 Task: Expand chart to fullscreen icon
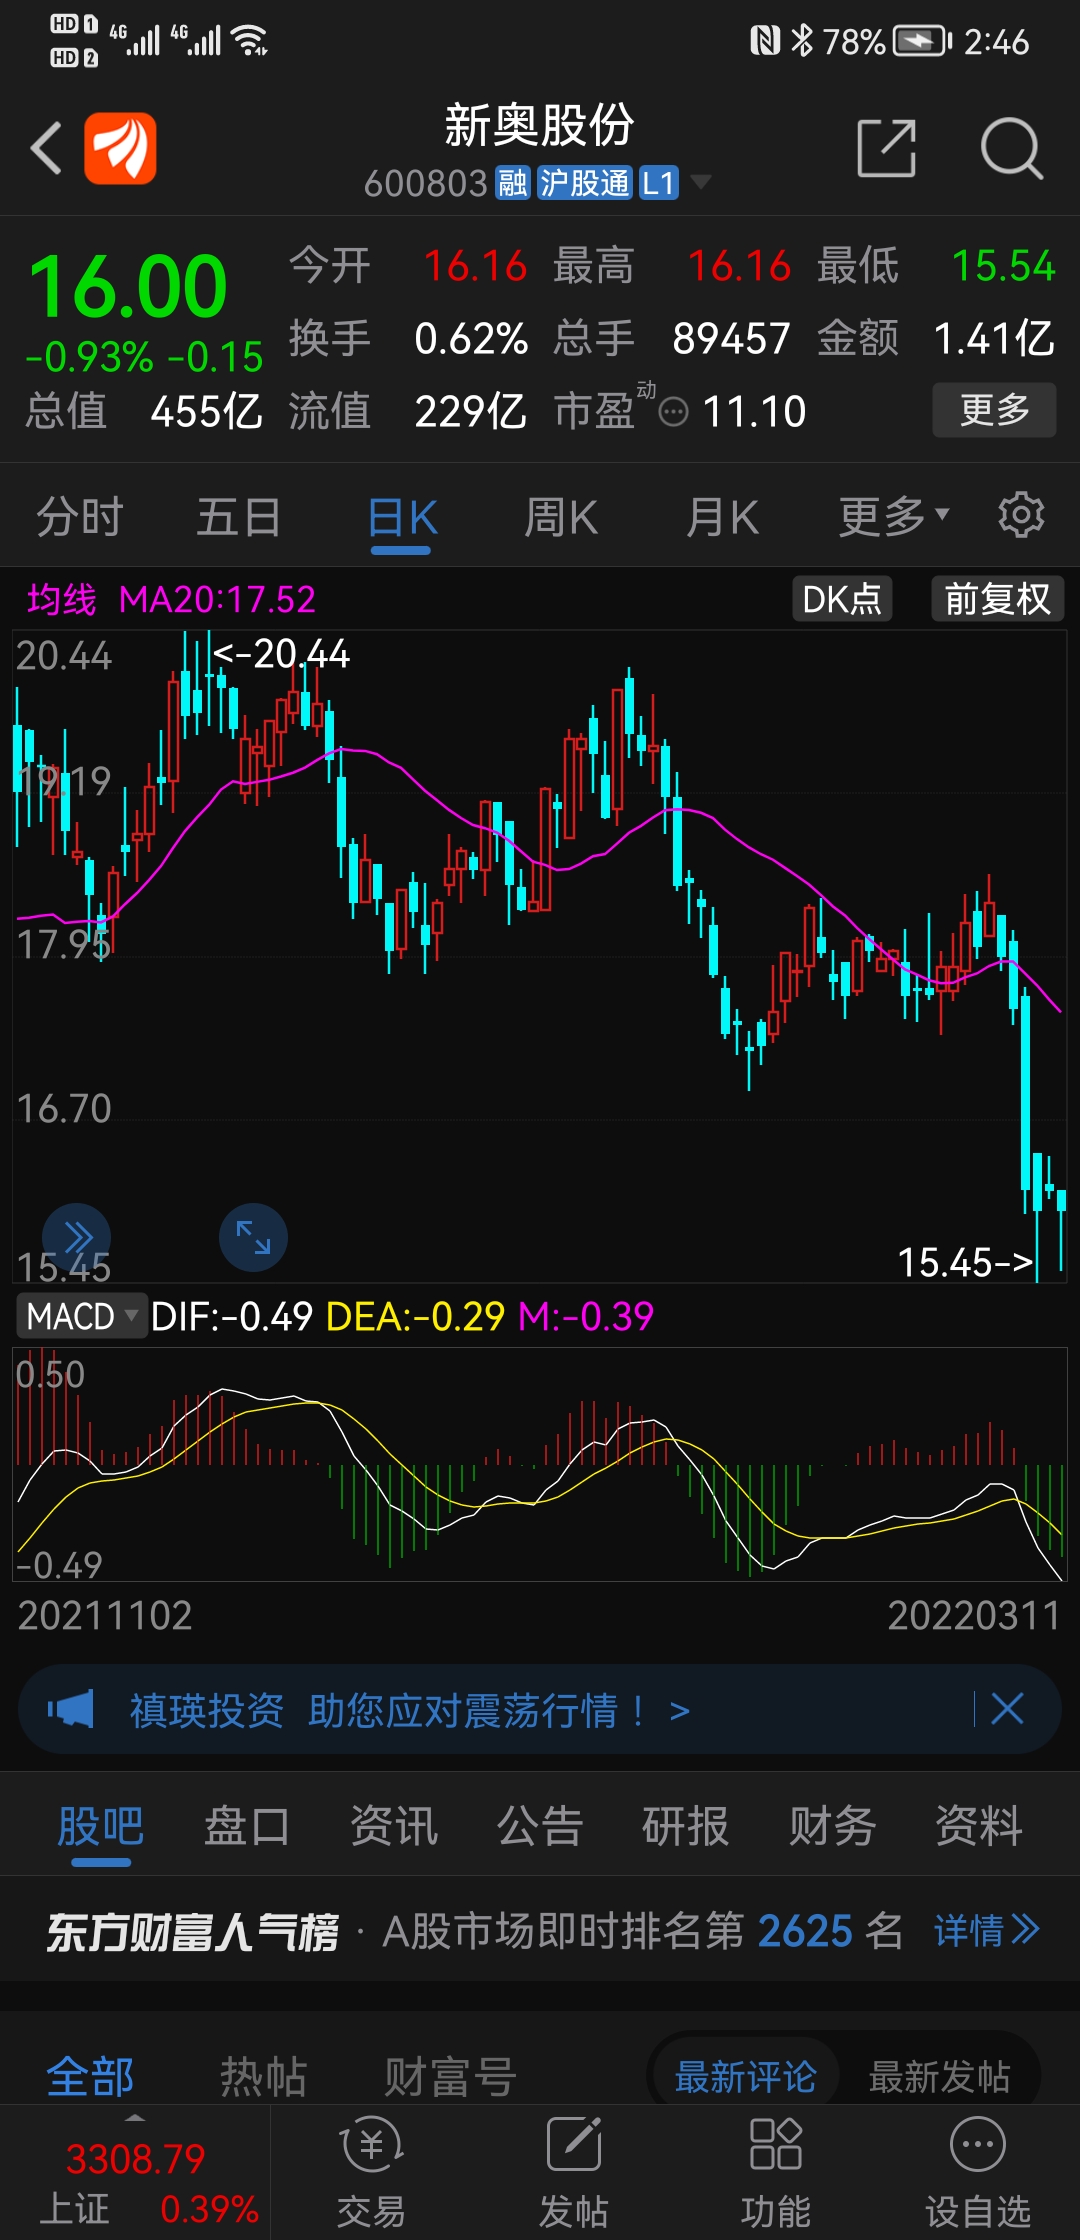(x=253, y=1237)
